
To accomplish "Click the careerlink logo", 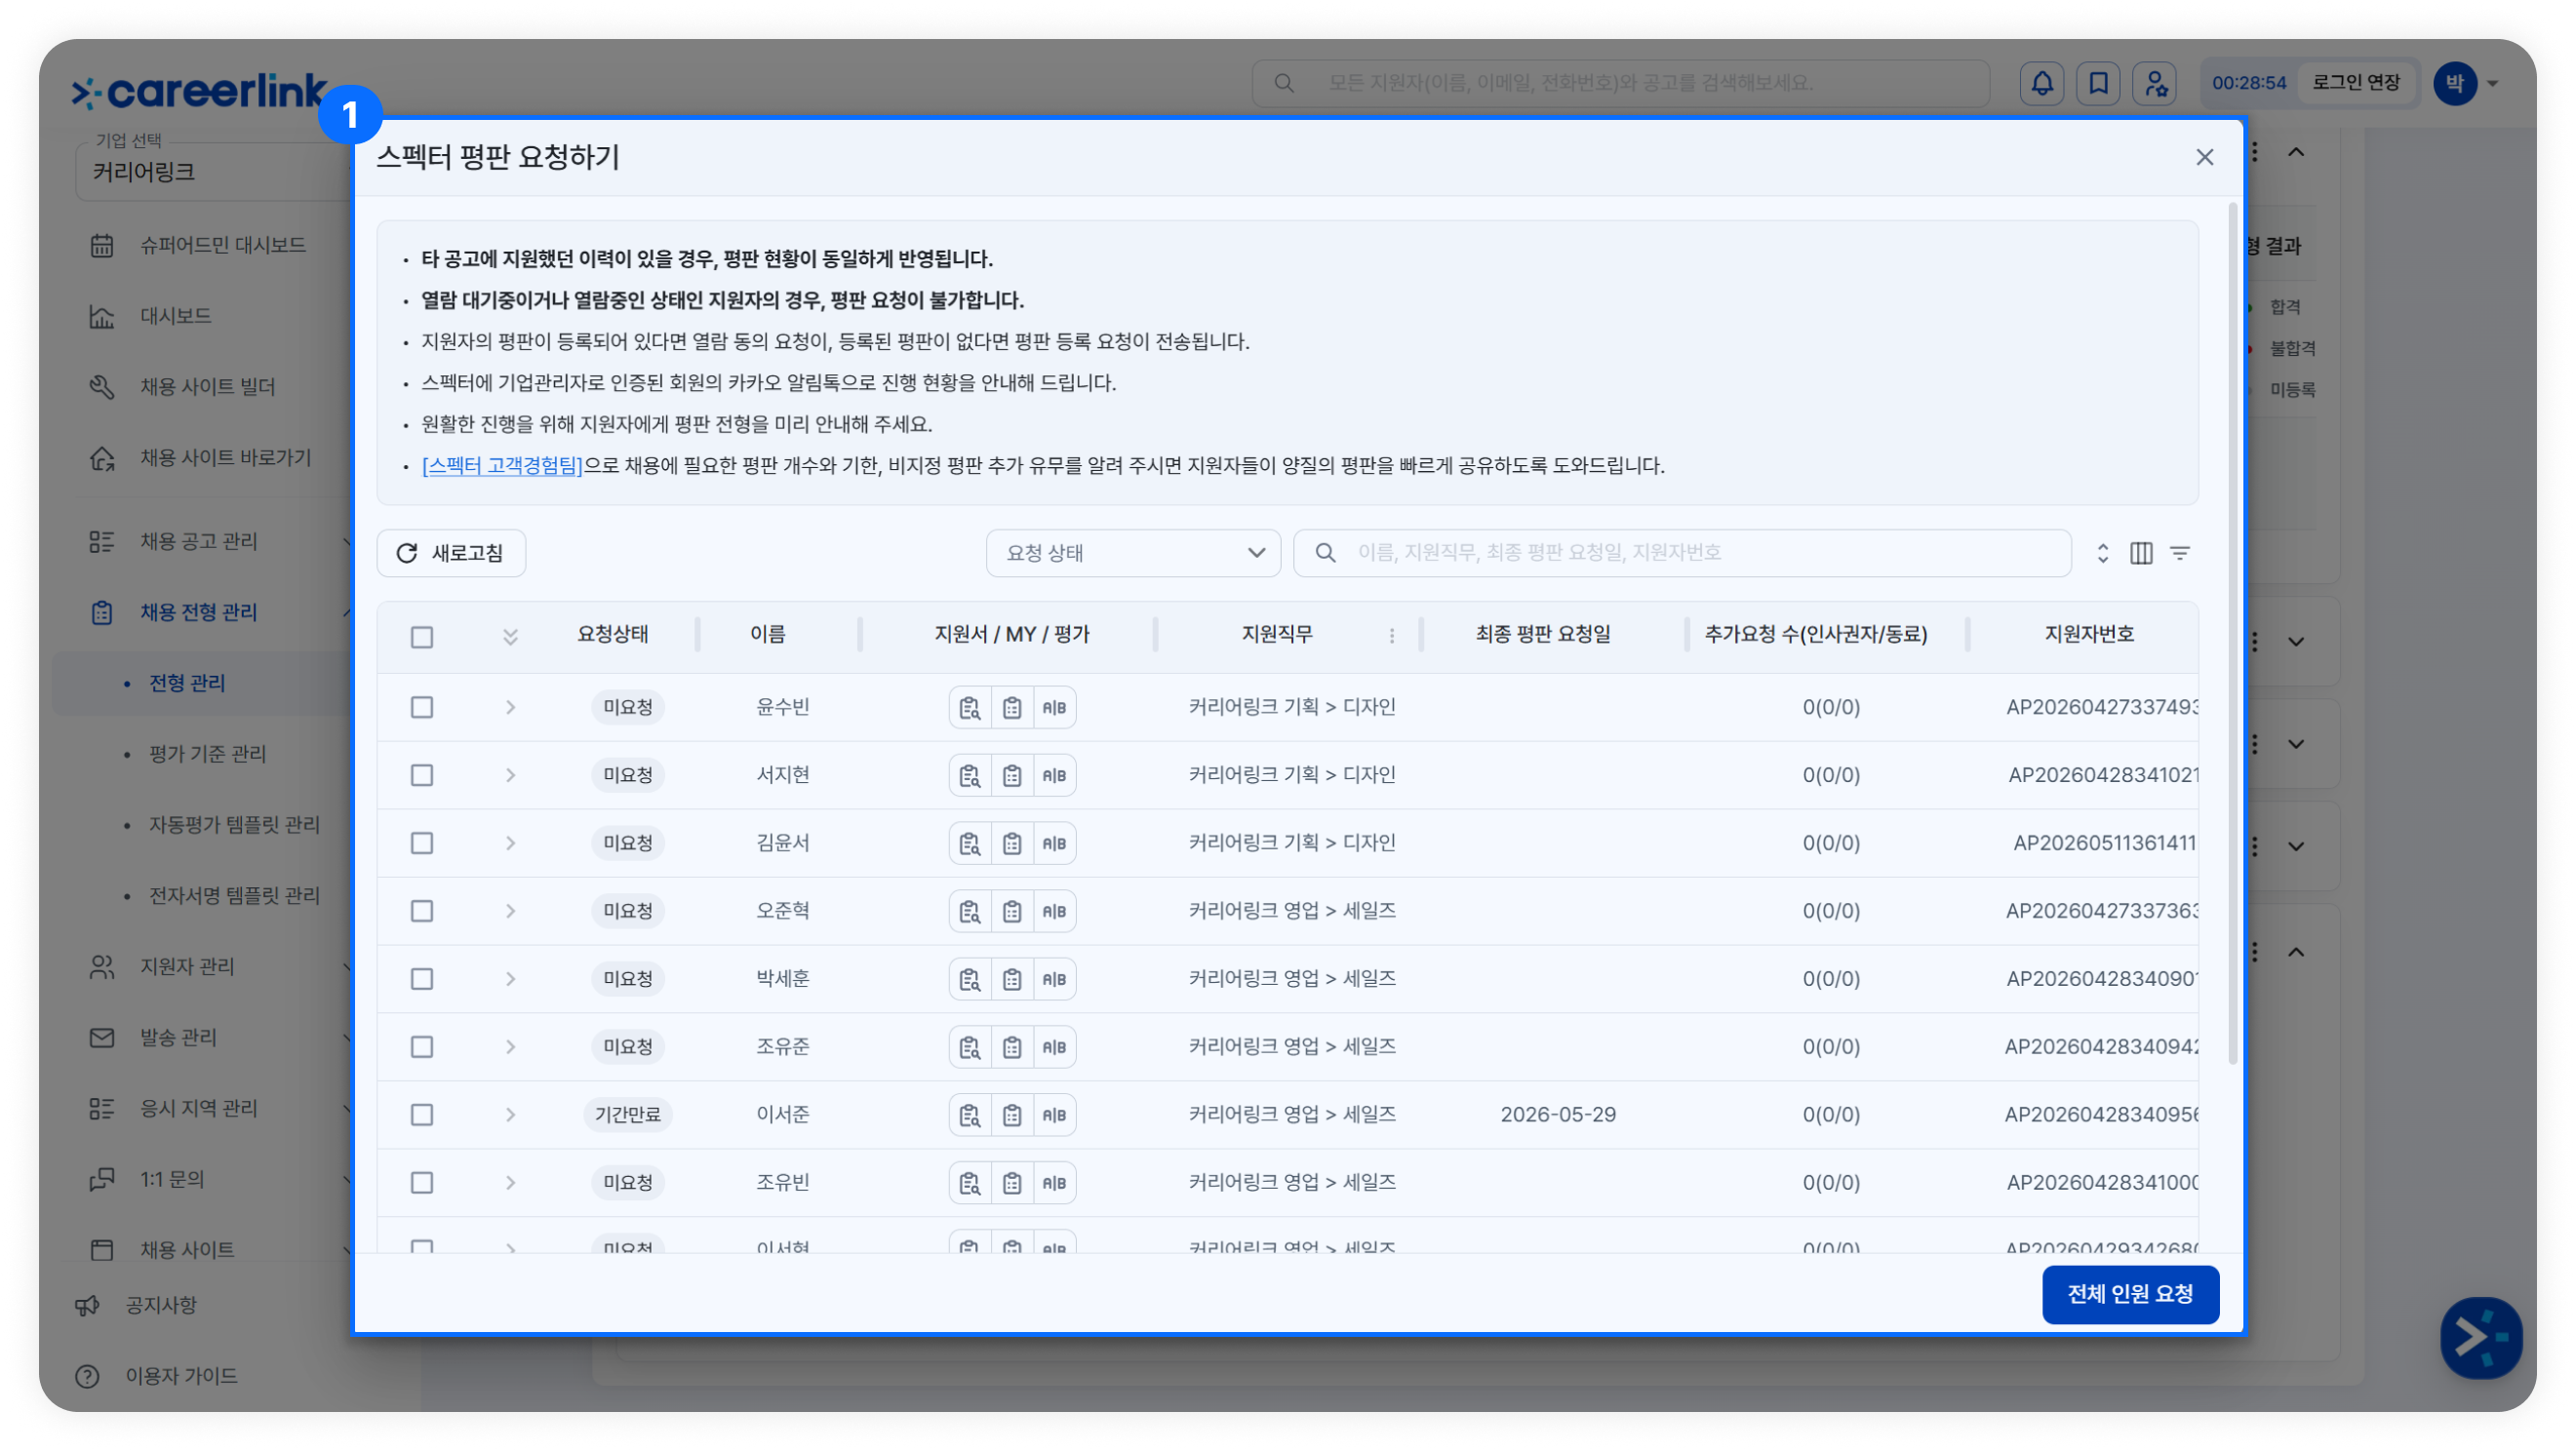I will pyautogui.click(x=199, y=92).
